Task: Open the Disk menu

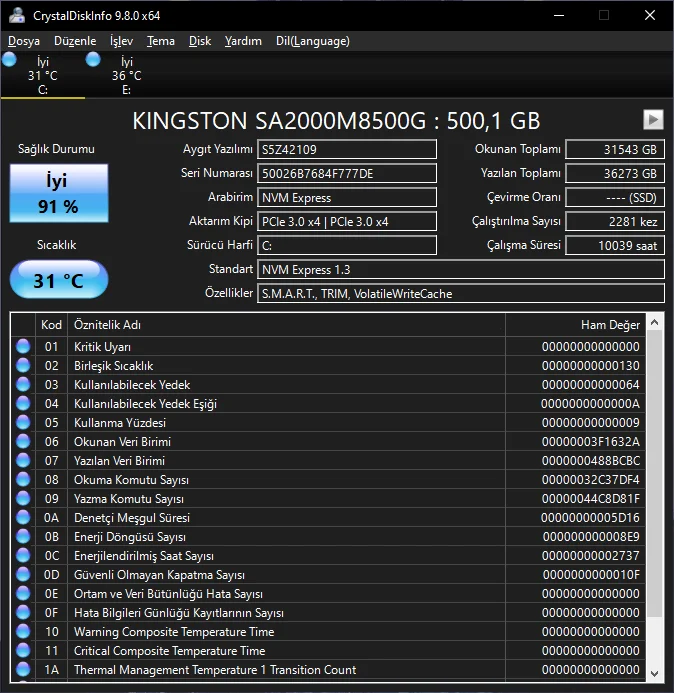Action: (x=200, y=41)
